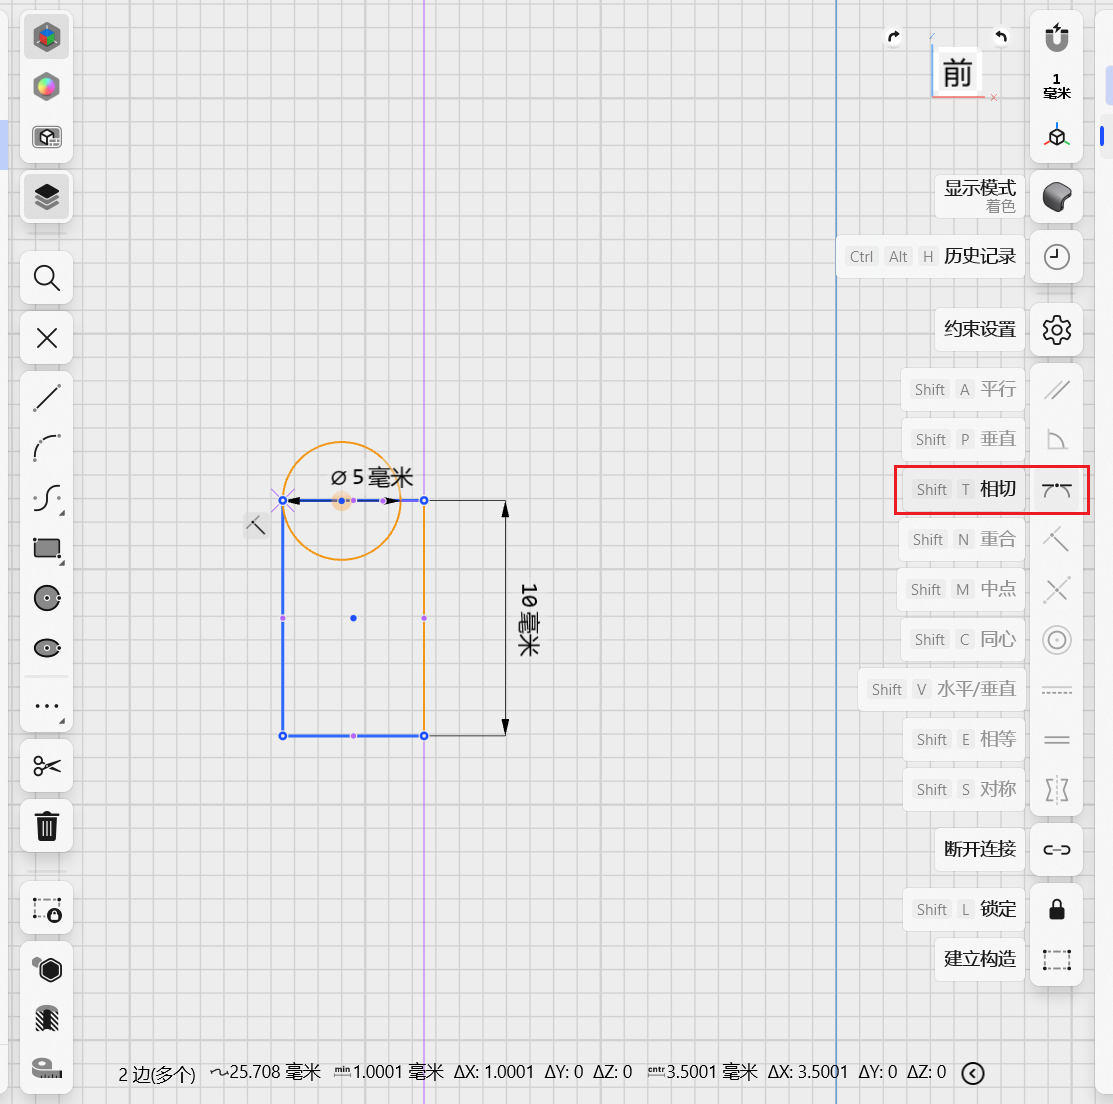The width and height of the screenshot is (1113, 1104).
Task: Click the 相切 tangent label
Action: coord(997,489)
